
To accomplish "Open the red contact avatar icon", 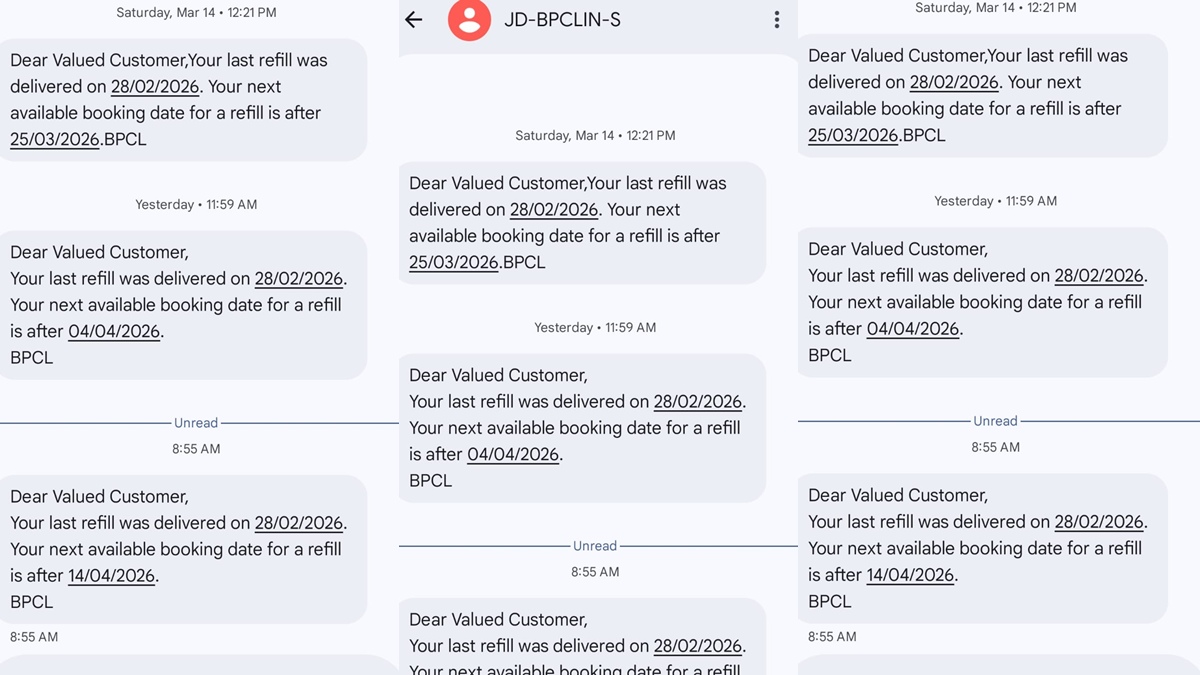I will [469, 20].
